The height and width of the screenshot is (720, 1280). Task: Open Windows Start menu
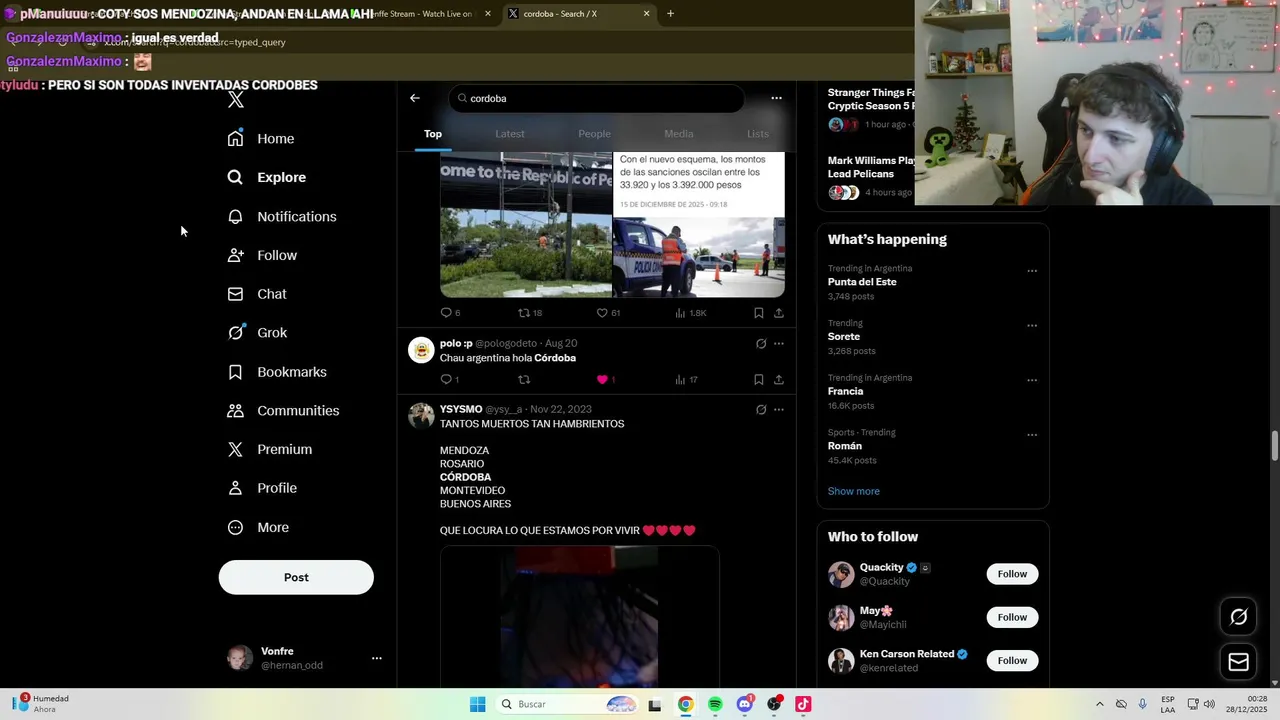[478, 704]
